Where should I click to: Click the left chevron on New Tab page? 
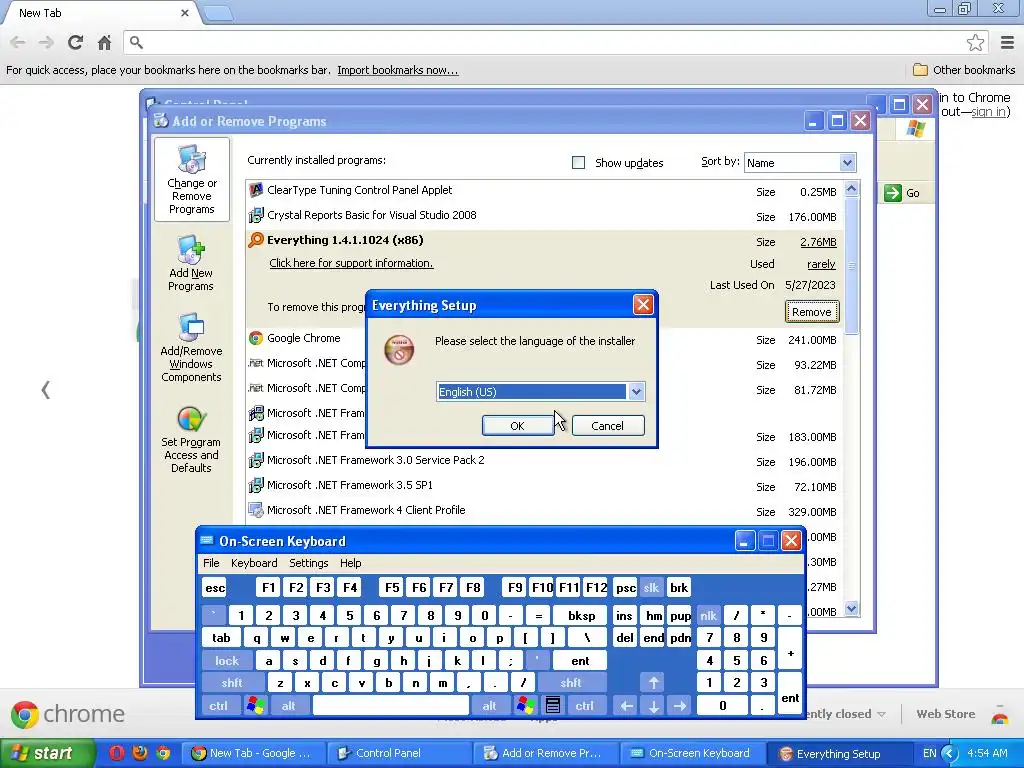[45, 390]
